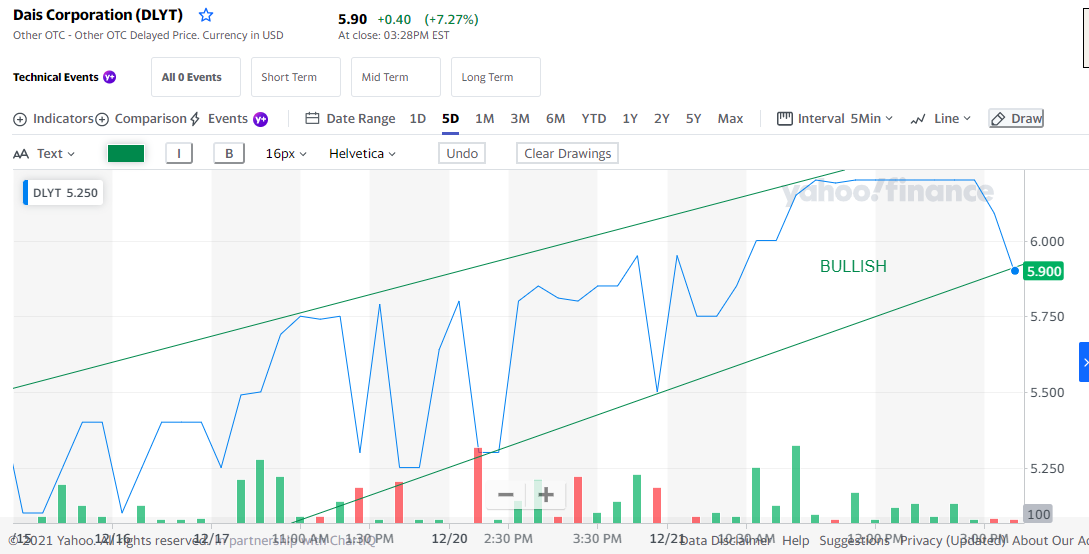Open the Suggestions footer link

[854, 540]
